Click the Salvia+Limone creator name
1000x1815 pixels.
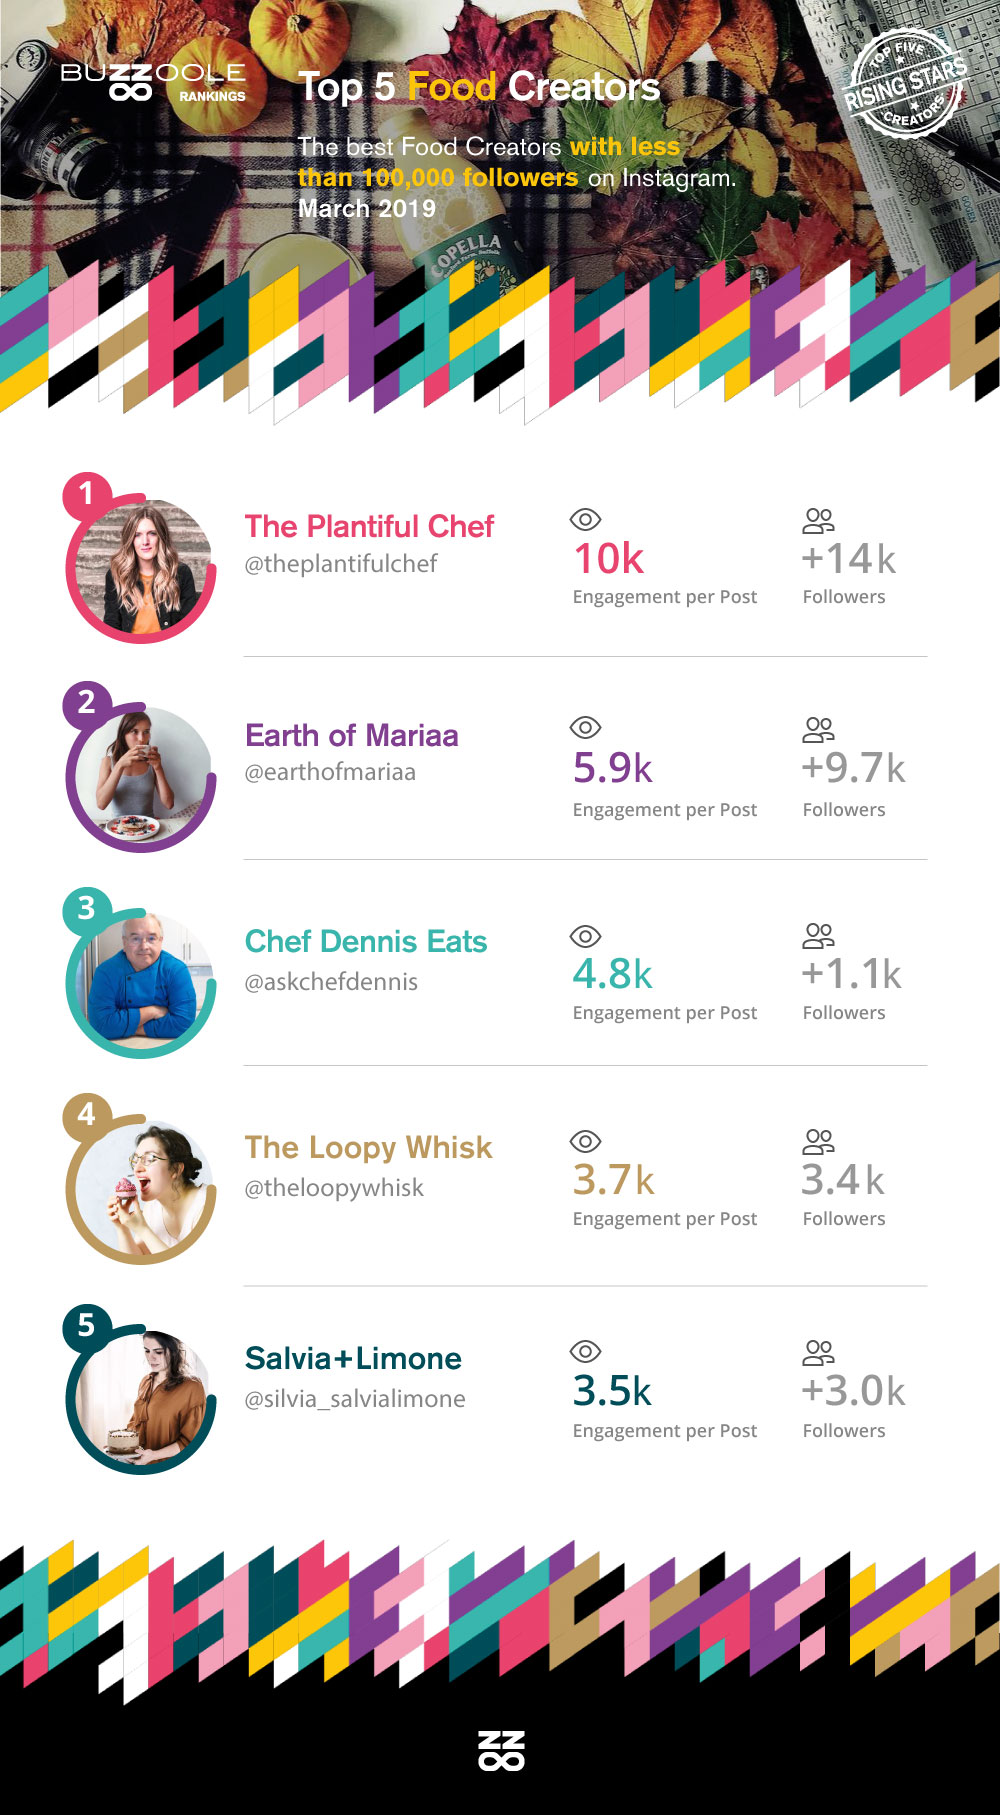click(x=353, y=1358)
